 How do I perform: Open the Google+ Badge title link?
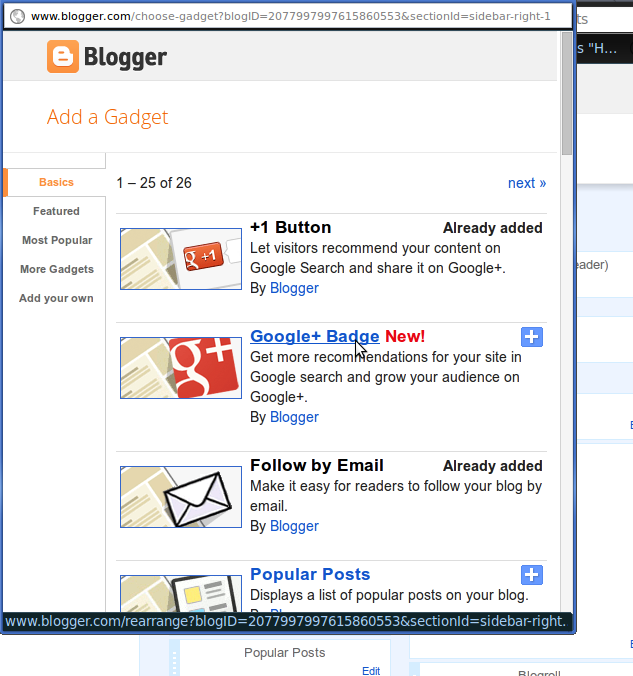click(315, 336)
